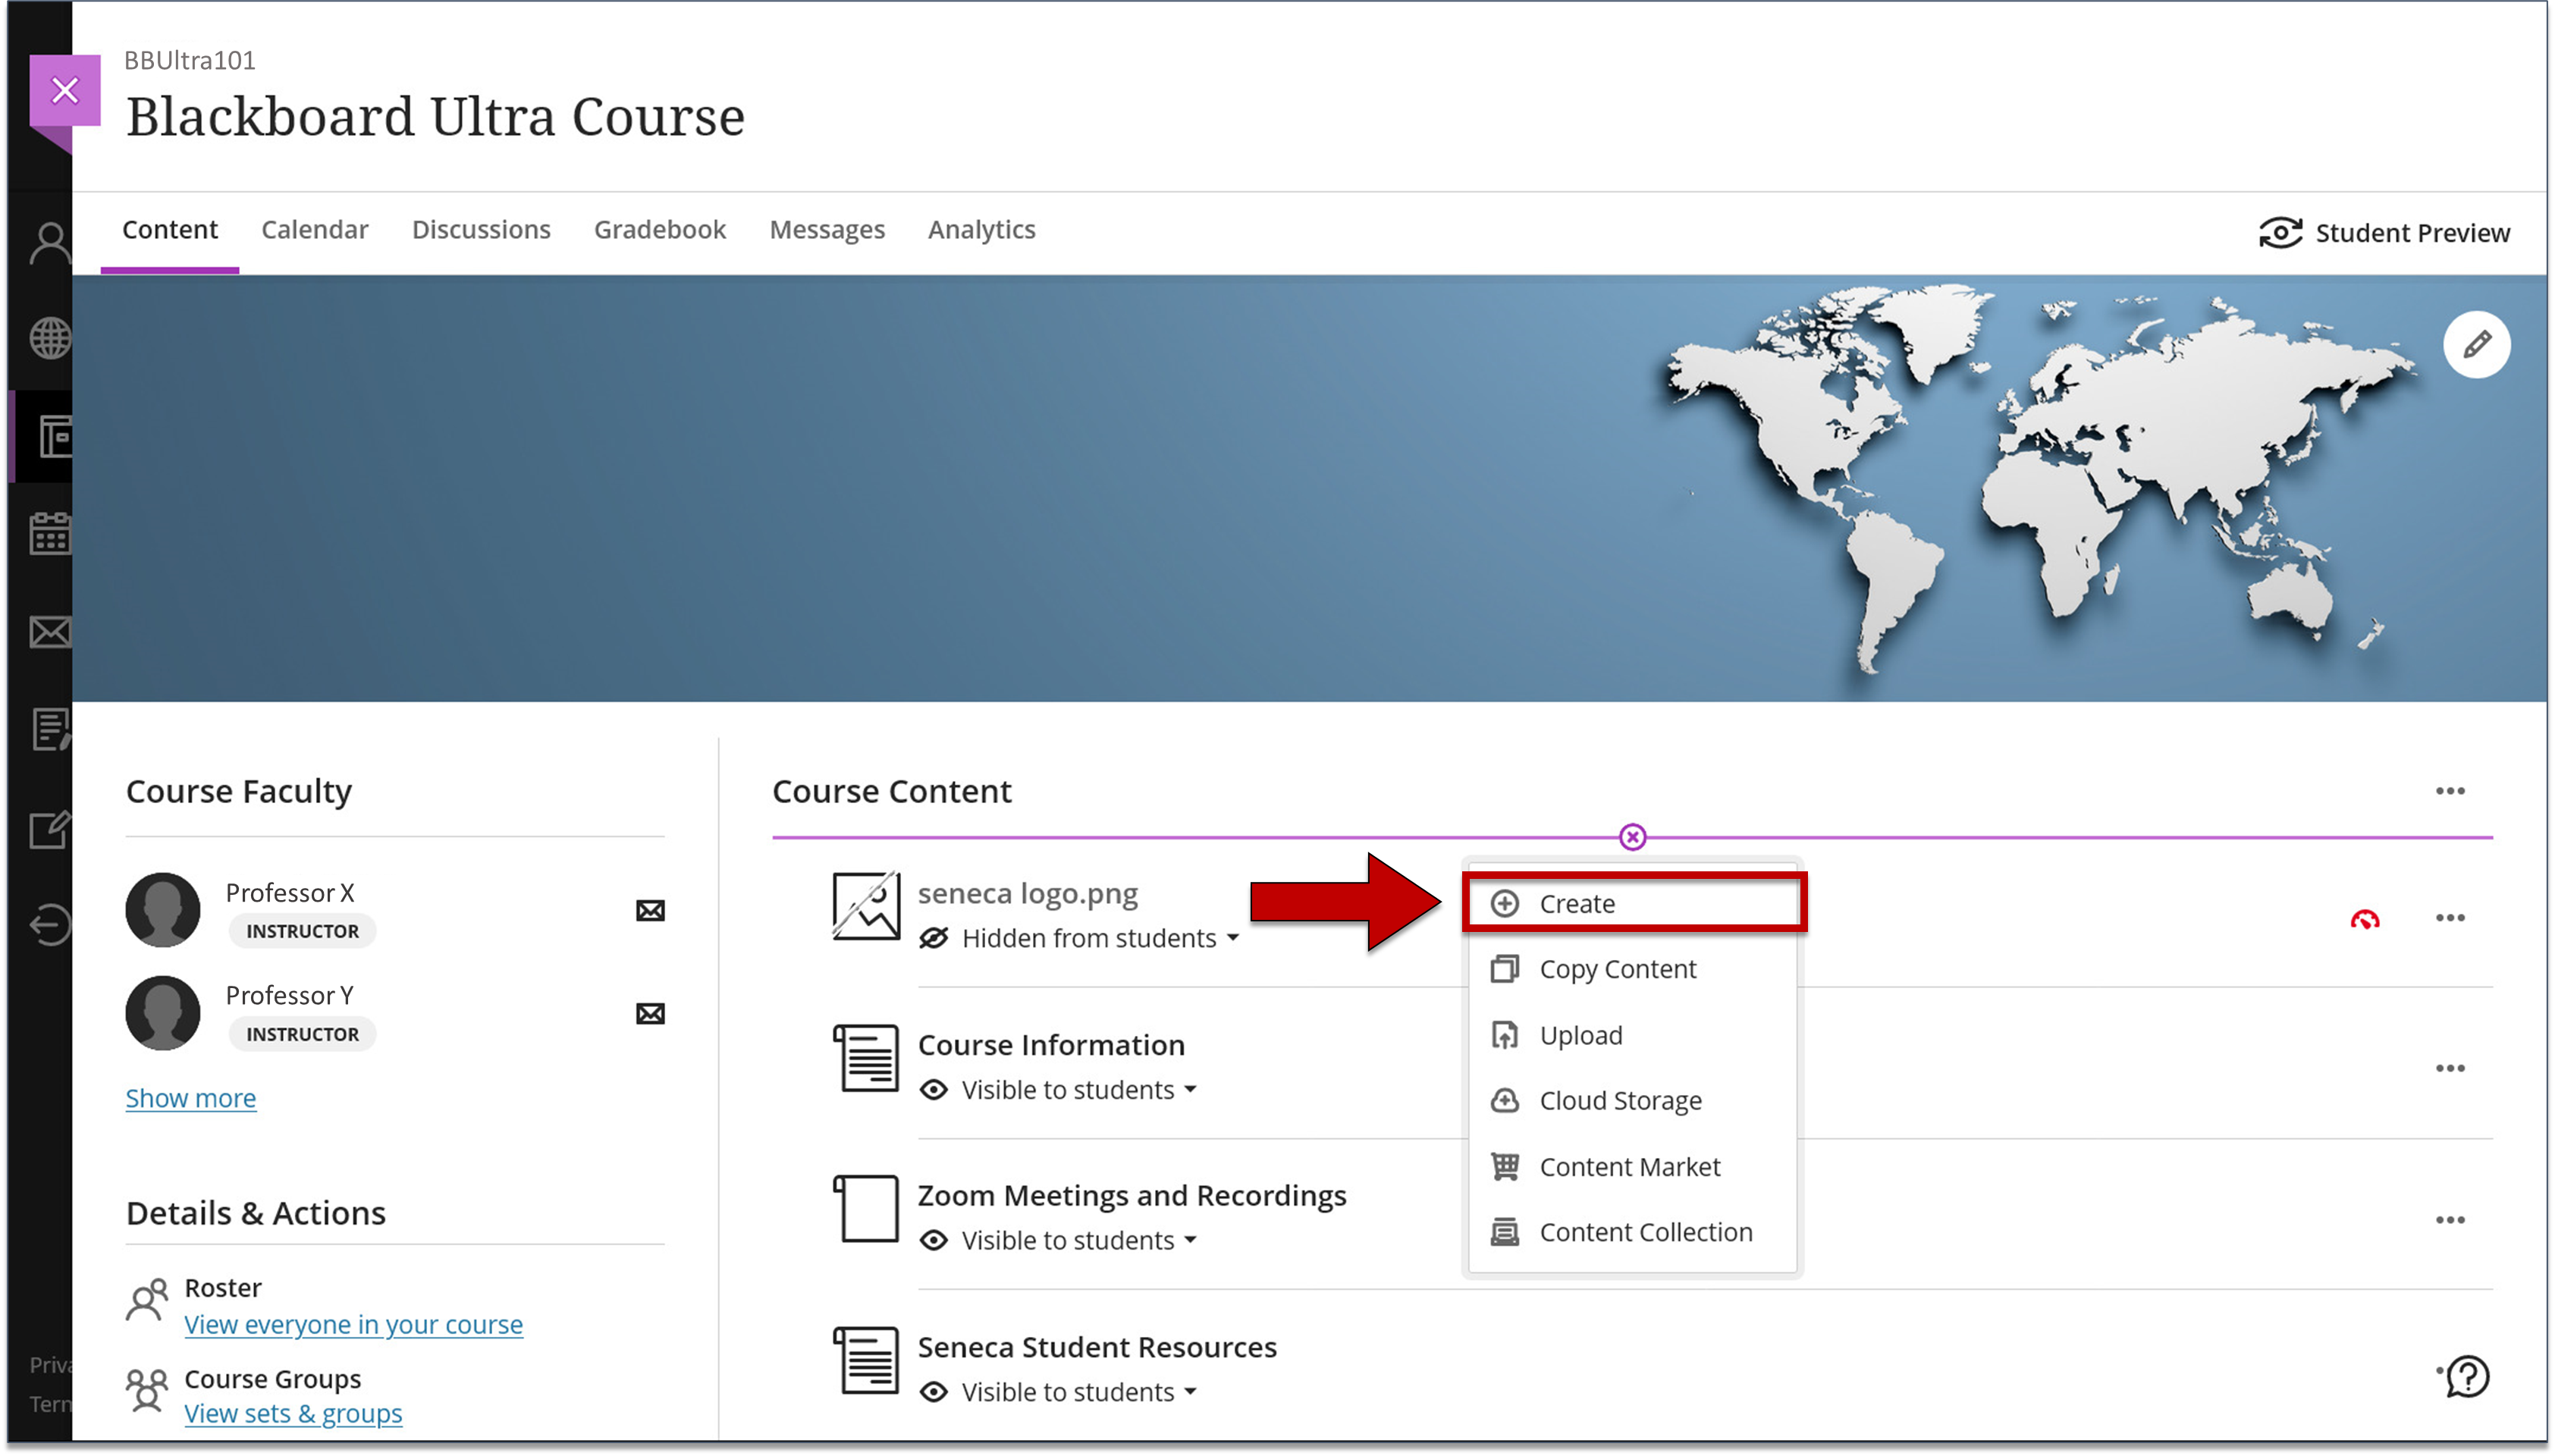Open the Courses icon in sidebar
The image size is (2555, 1456).
(55, 437)
